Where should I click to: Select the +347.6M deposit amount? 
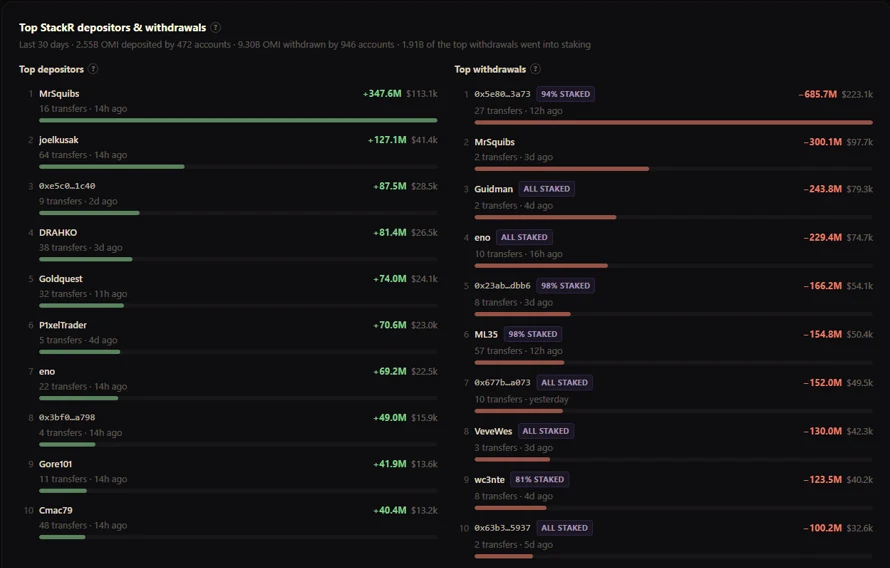[382, 94]
